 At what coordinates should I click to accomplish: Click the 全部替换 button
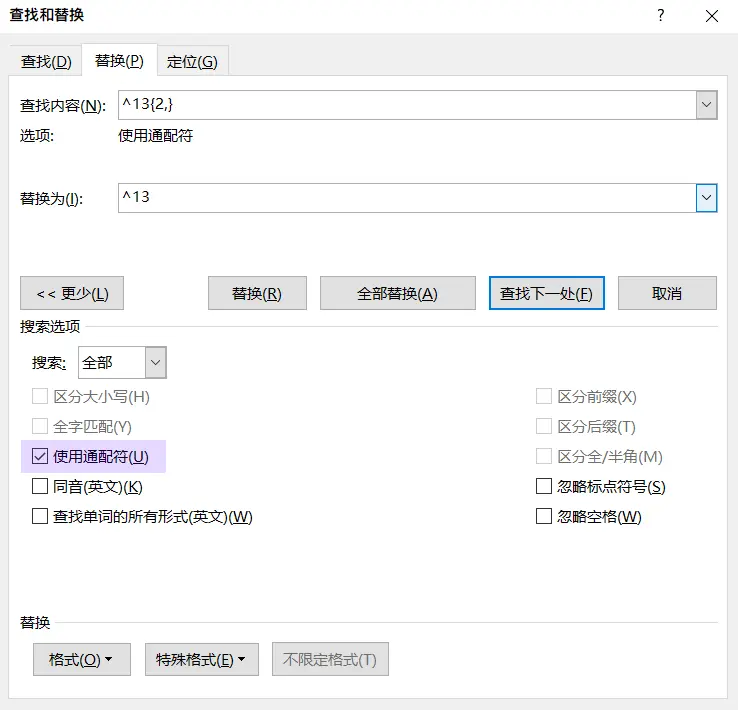(397, 293)
